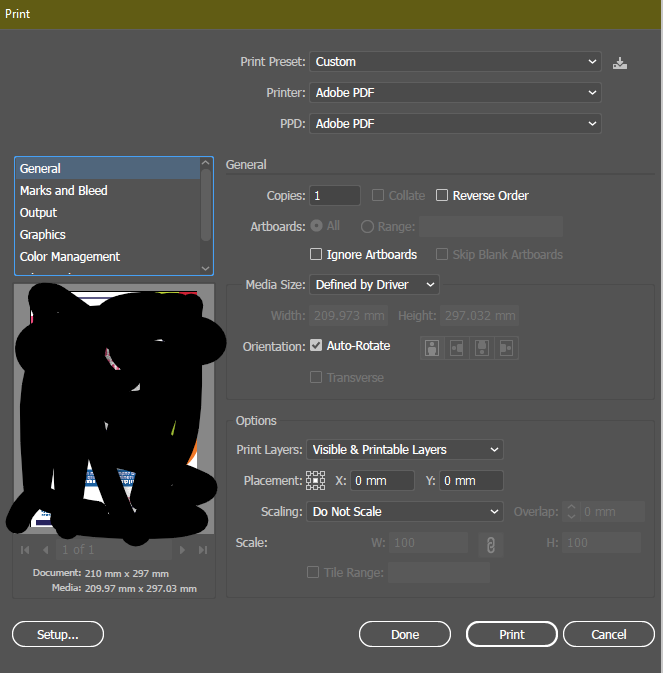Viewport: 663px width, 673px height.
Task: Click the media Width field
Action: [x=349, y=316]
